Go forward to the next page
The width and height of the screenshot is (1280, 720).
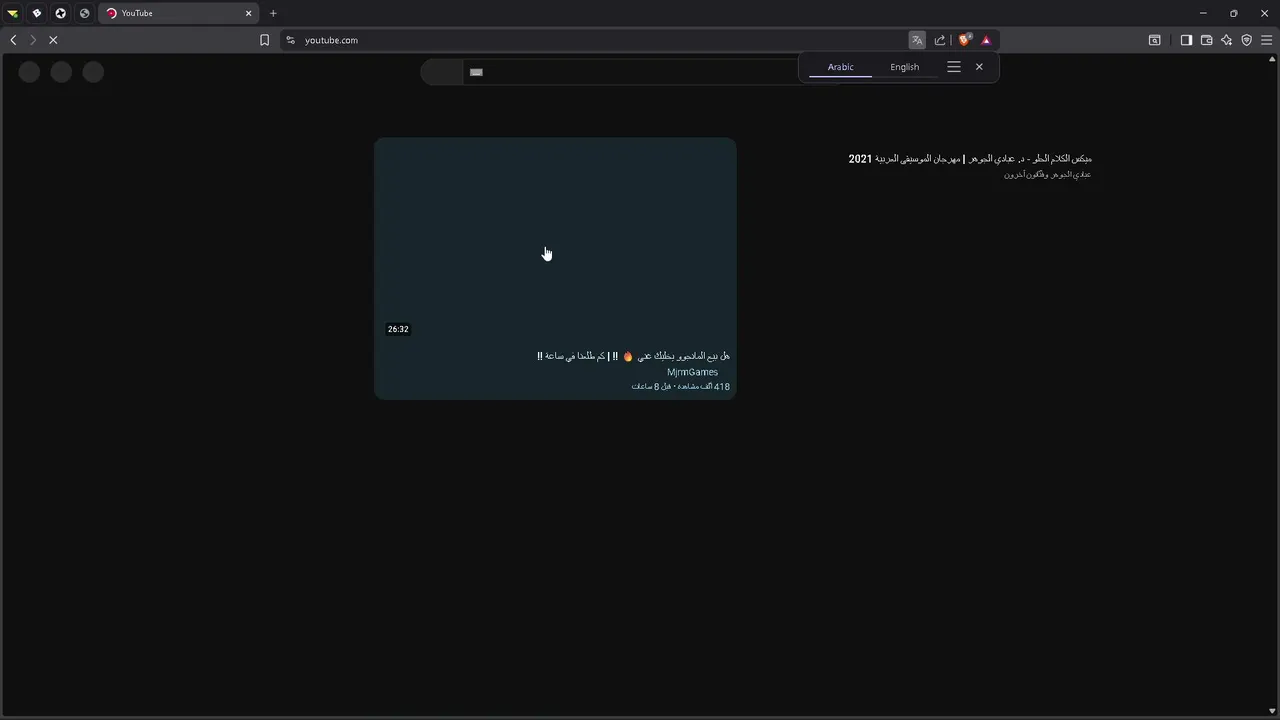coord(32,40)
